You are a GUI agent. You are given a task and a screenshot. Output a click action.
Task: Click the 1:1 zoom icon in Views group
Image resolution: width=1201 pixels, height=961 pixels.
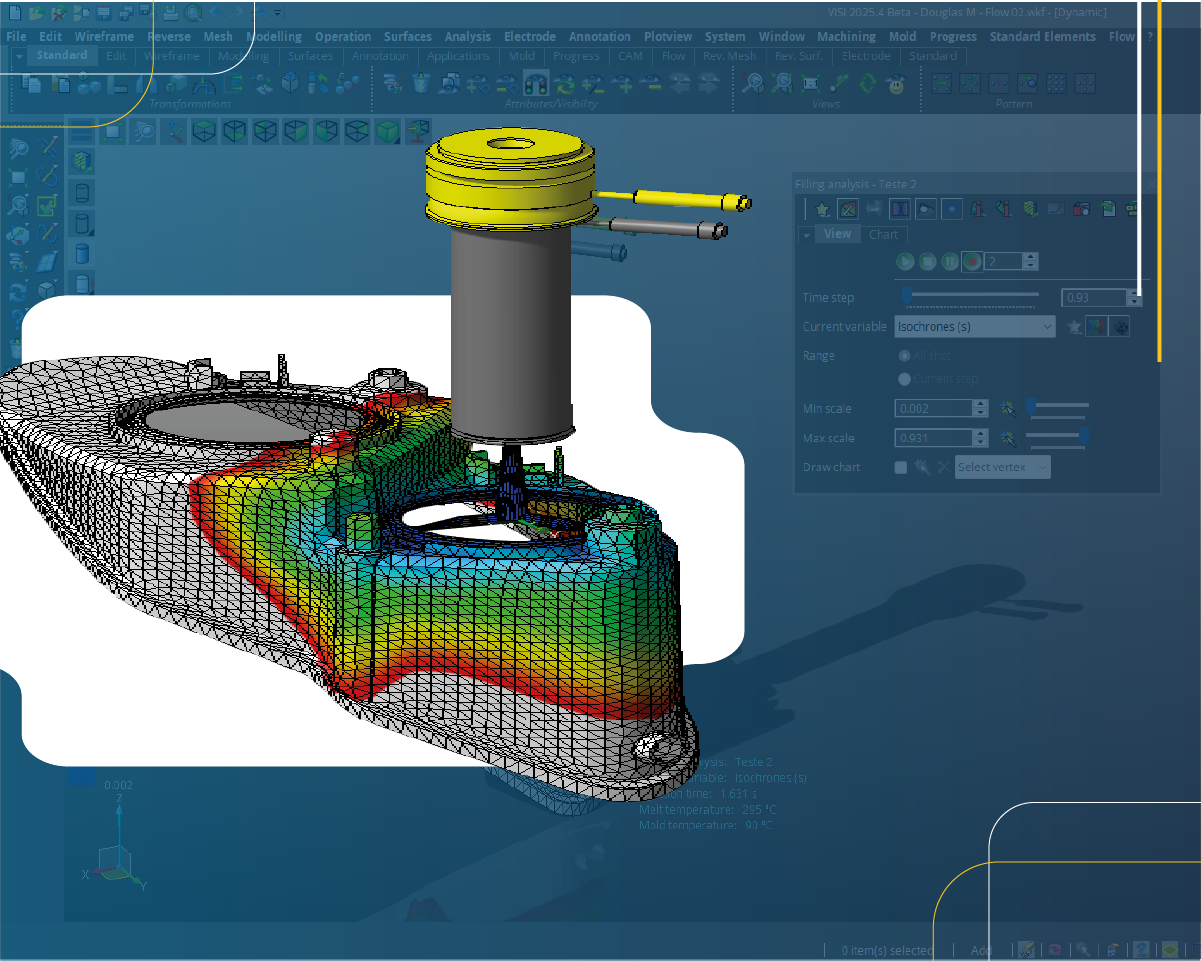811,84
